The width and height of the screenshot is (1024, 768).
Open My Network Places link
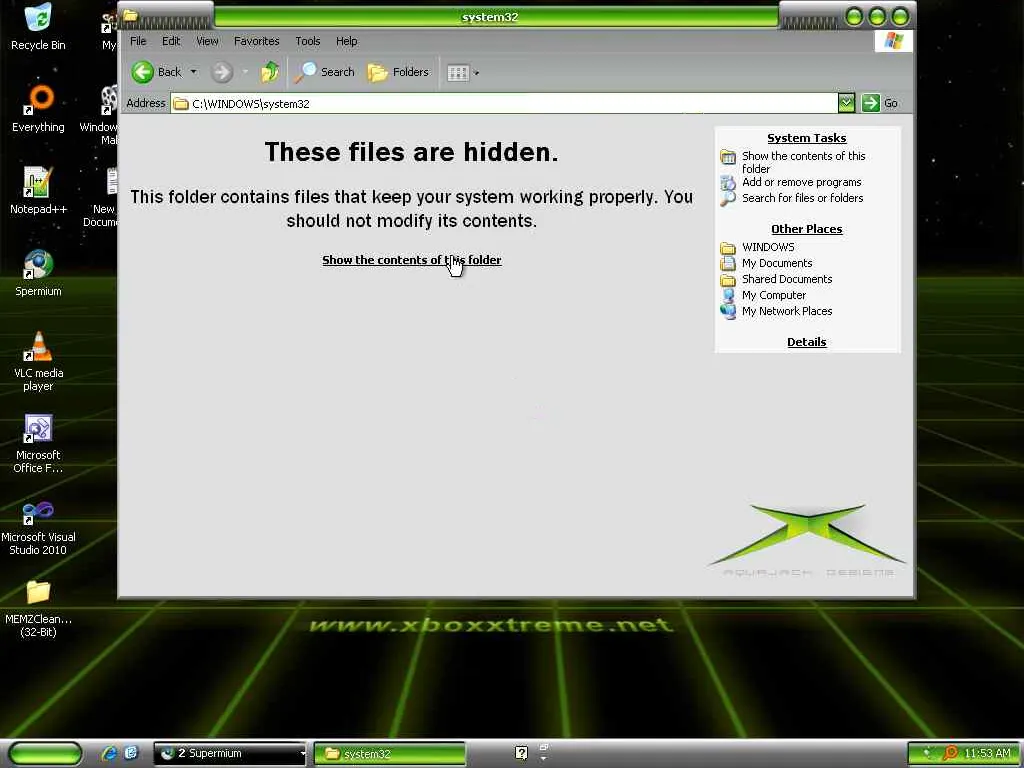point(787,311)
